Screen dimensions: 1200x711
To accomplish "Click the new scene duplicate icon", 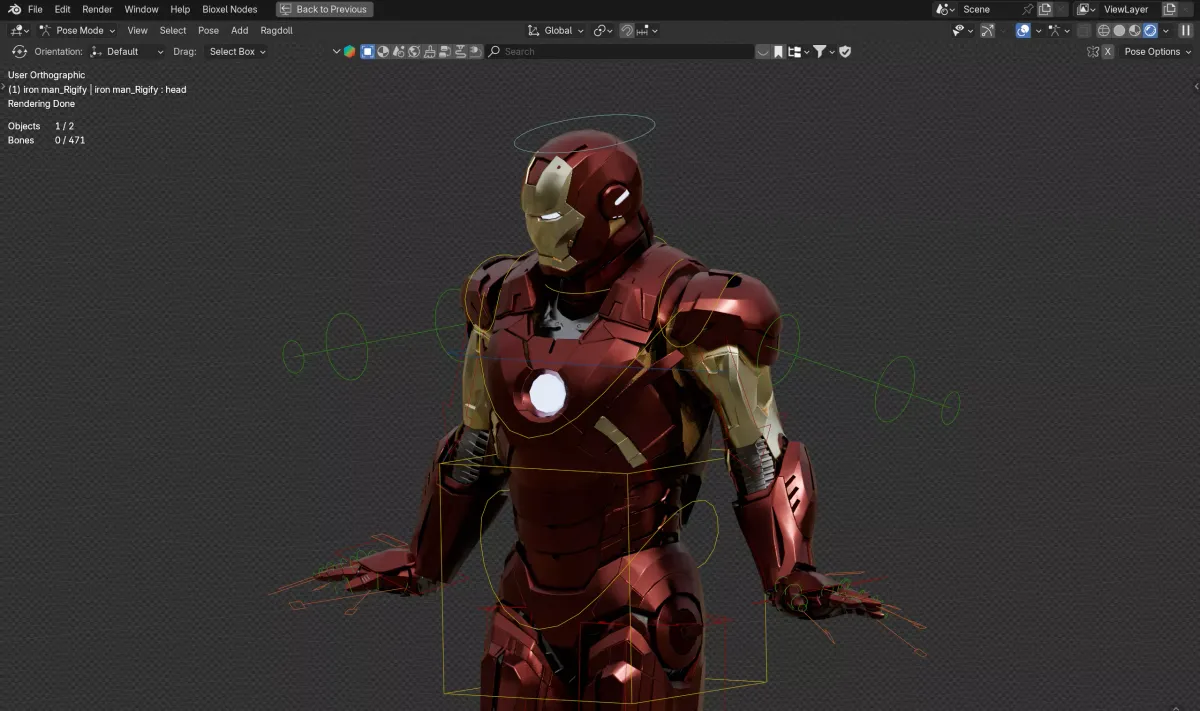I will [x=1045, y=9].
